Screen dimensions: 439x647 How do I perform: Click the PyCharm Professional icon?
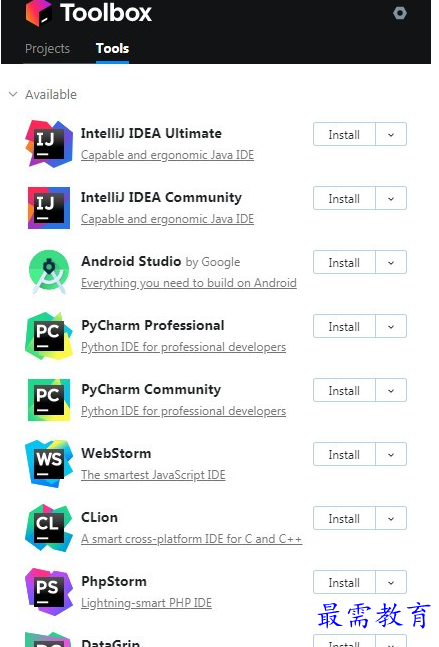[49, 336]
